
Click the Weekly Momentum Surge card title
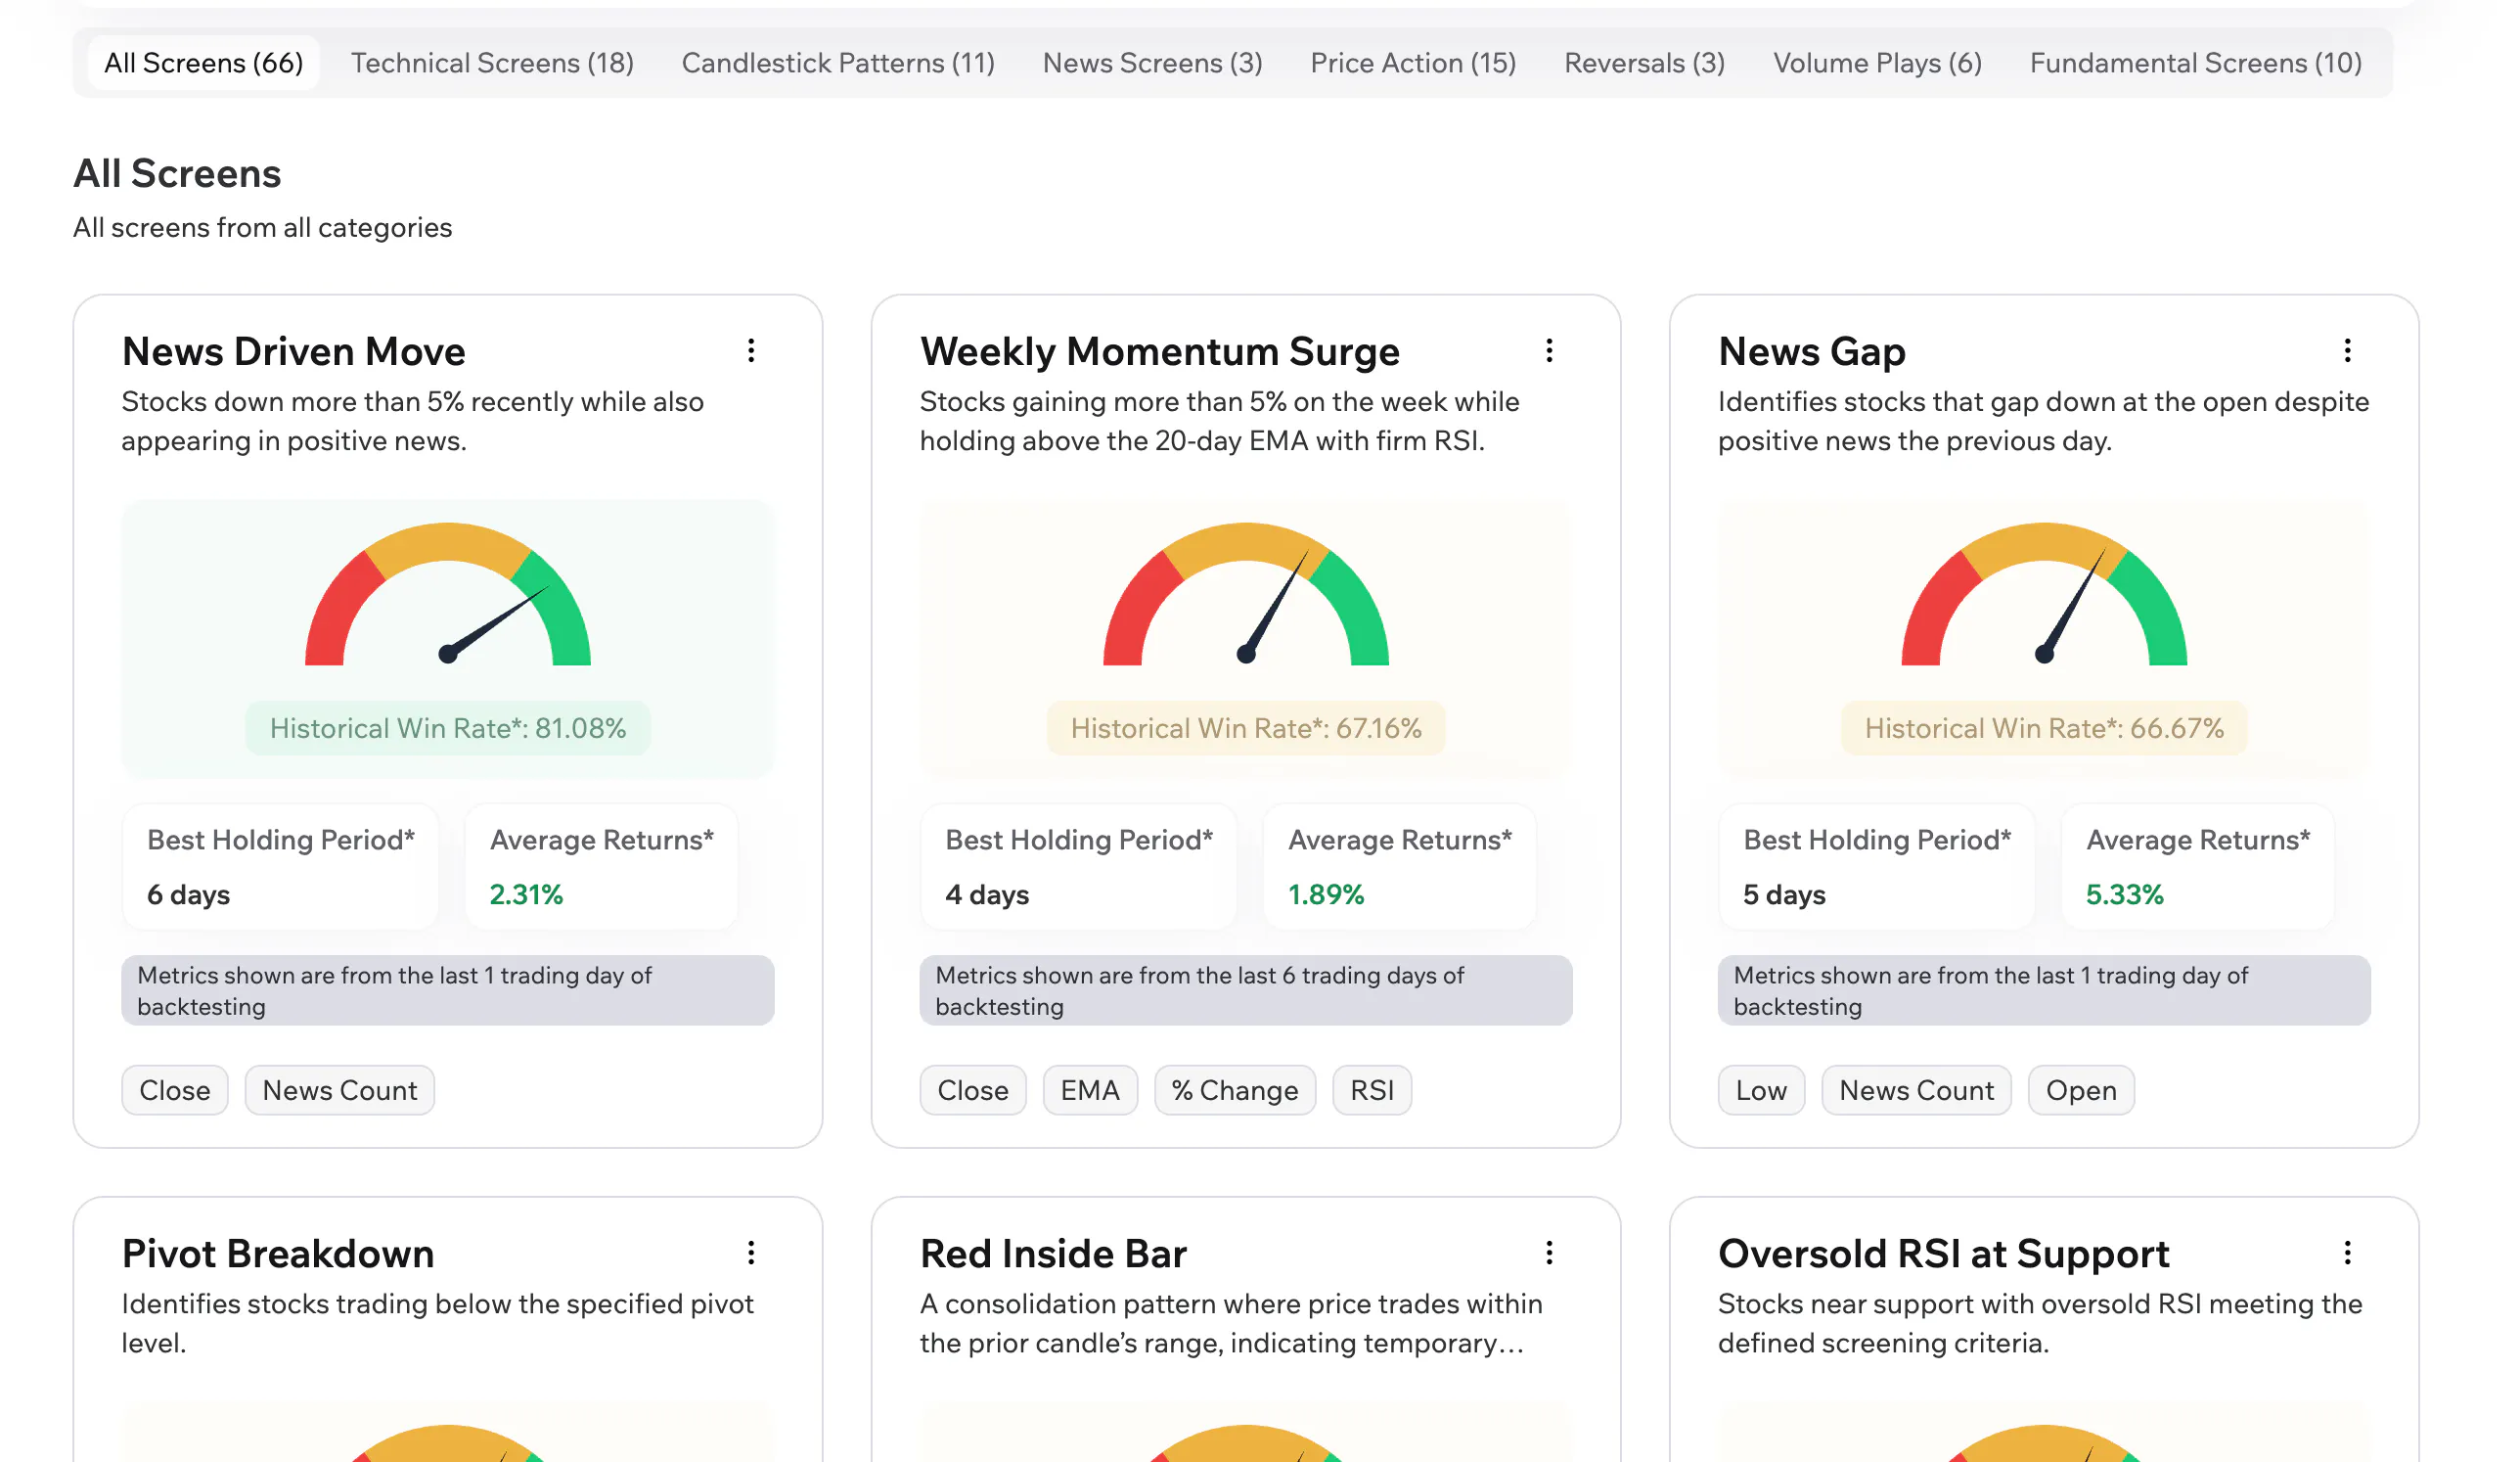point(1159,351)
